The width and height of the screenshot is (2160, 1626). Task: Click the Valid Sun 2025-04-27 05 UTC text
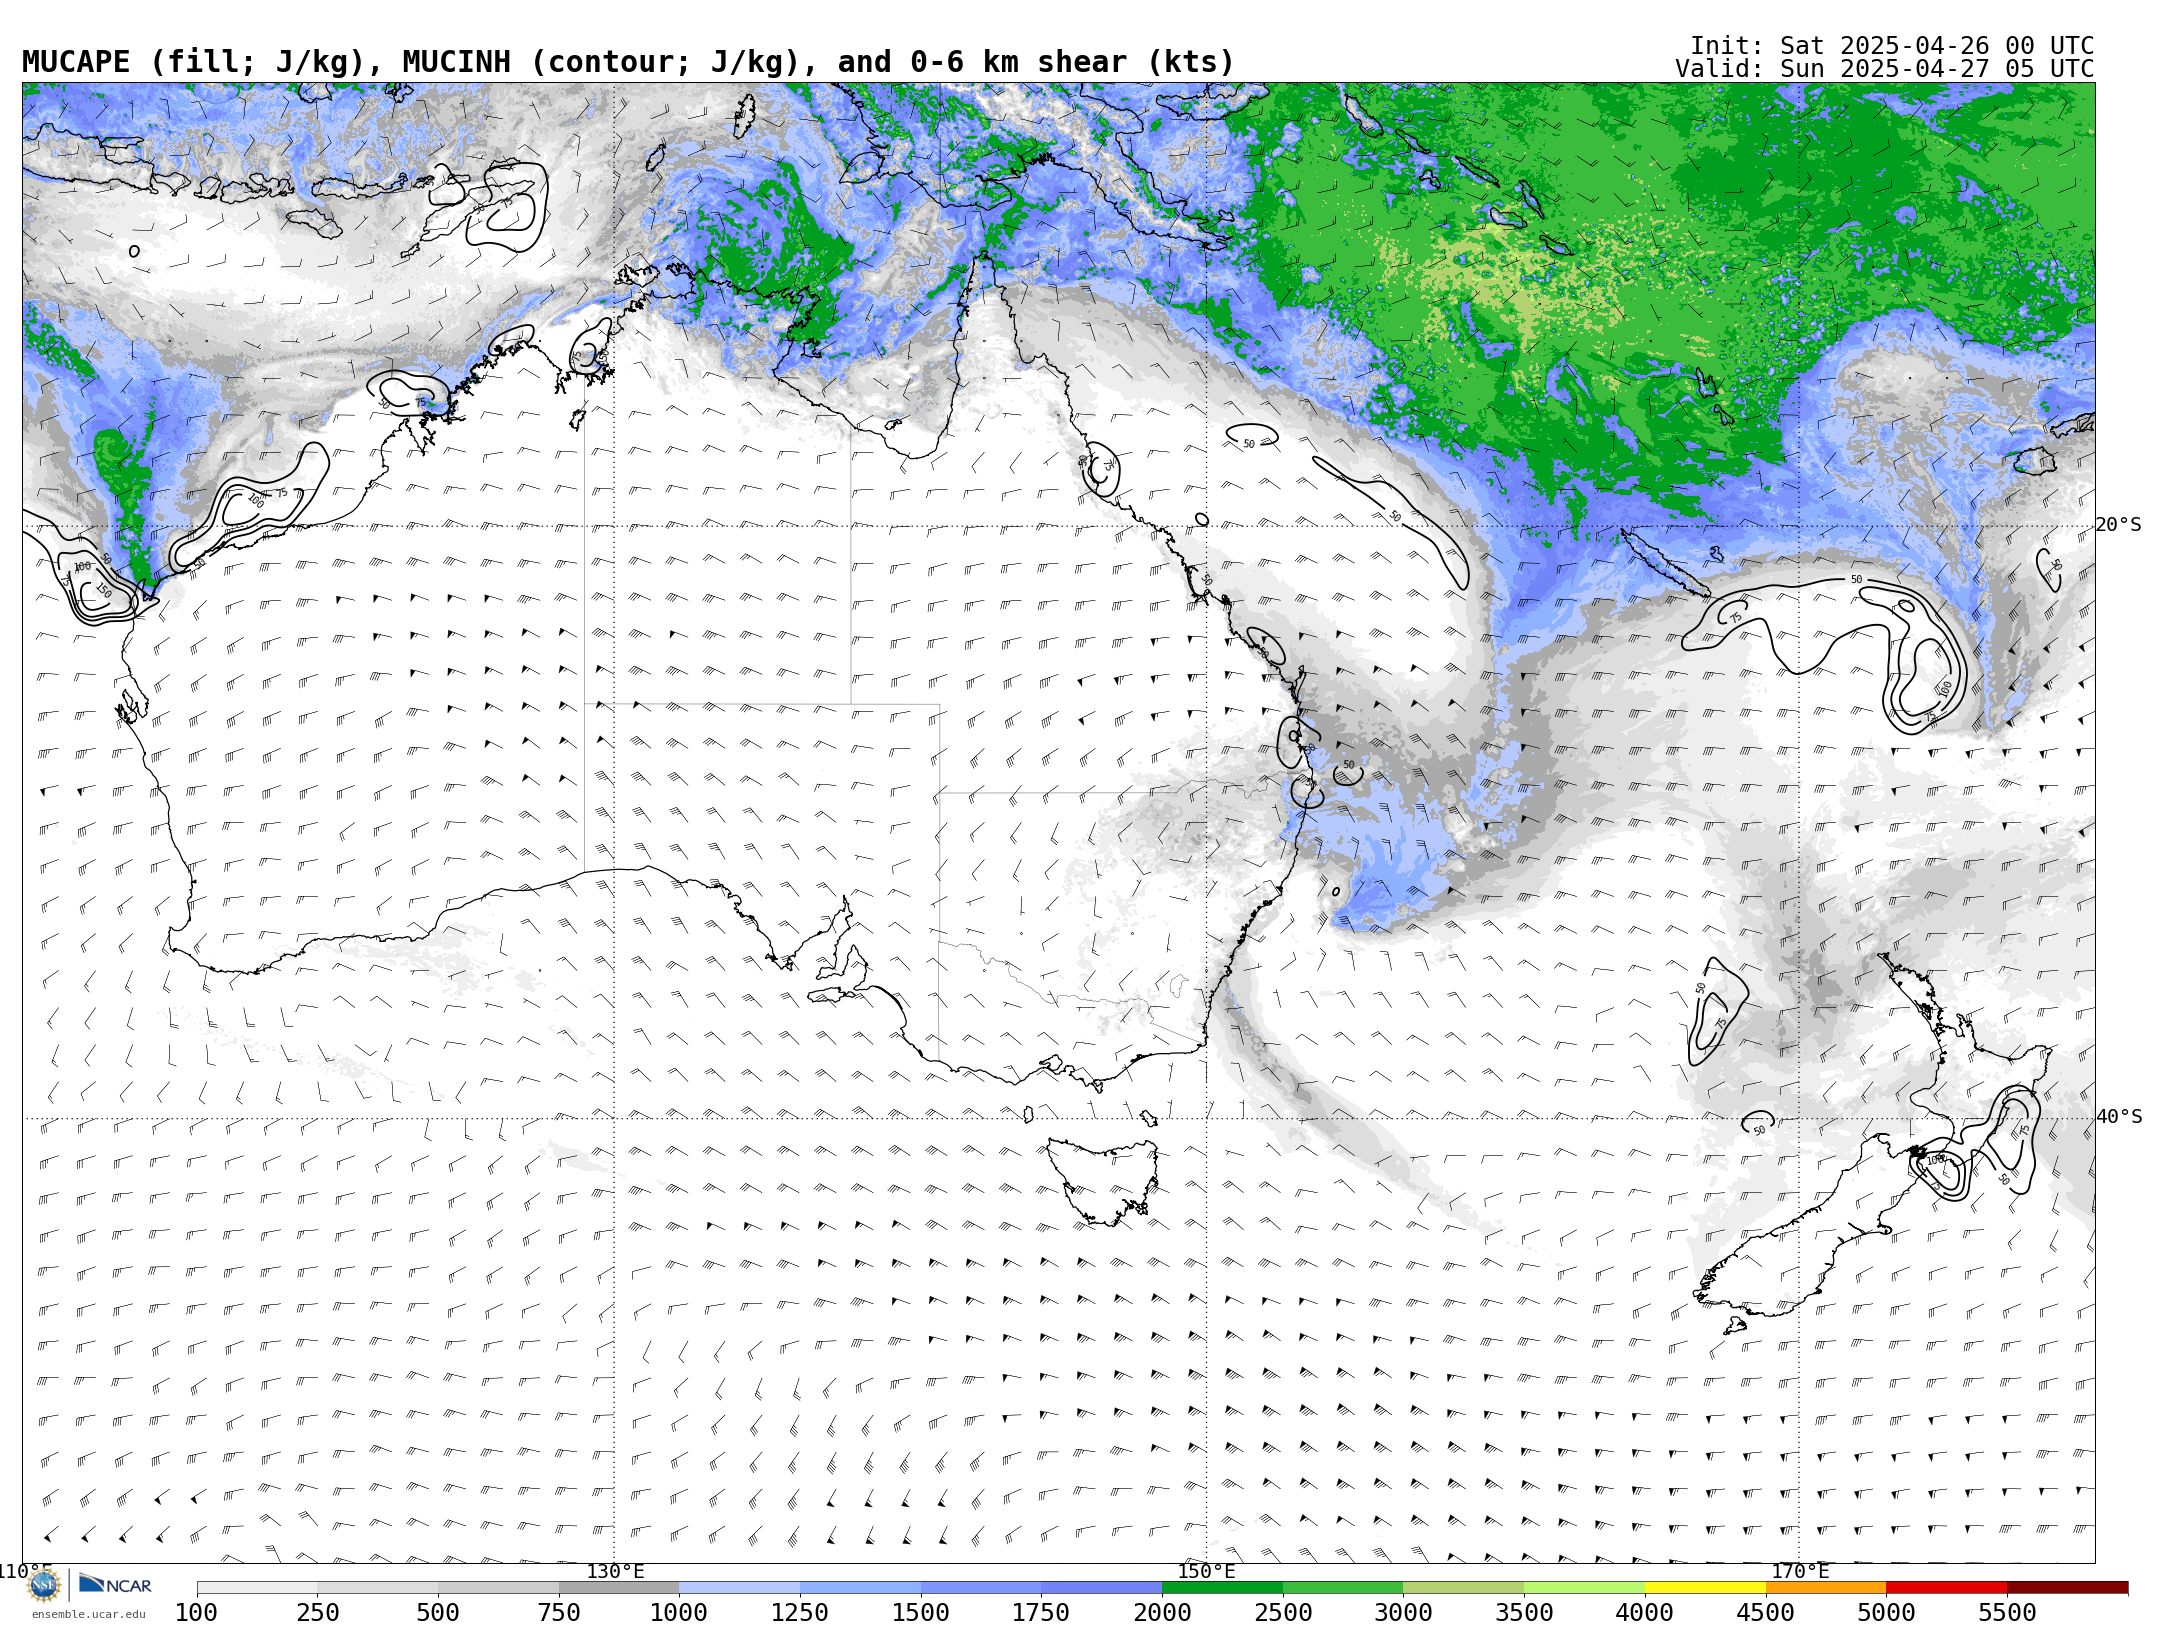click(x=1885, y=69)
